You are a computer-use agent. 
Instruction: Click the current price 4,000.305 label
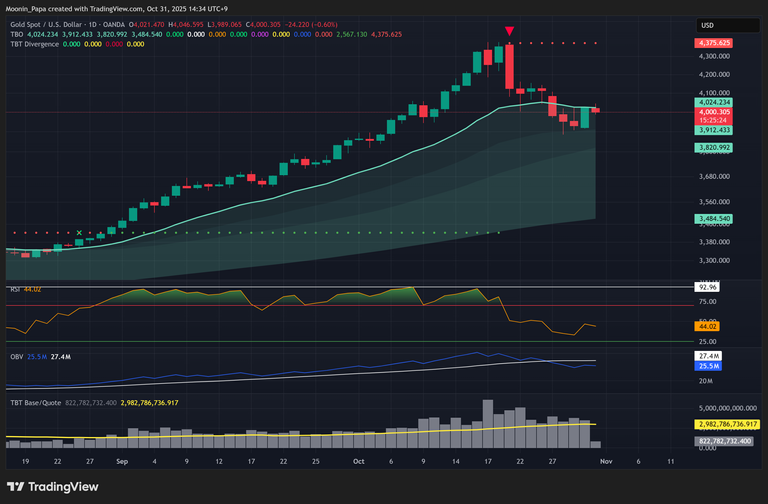(714, 113)
